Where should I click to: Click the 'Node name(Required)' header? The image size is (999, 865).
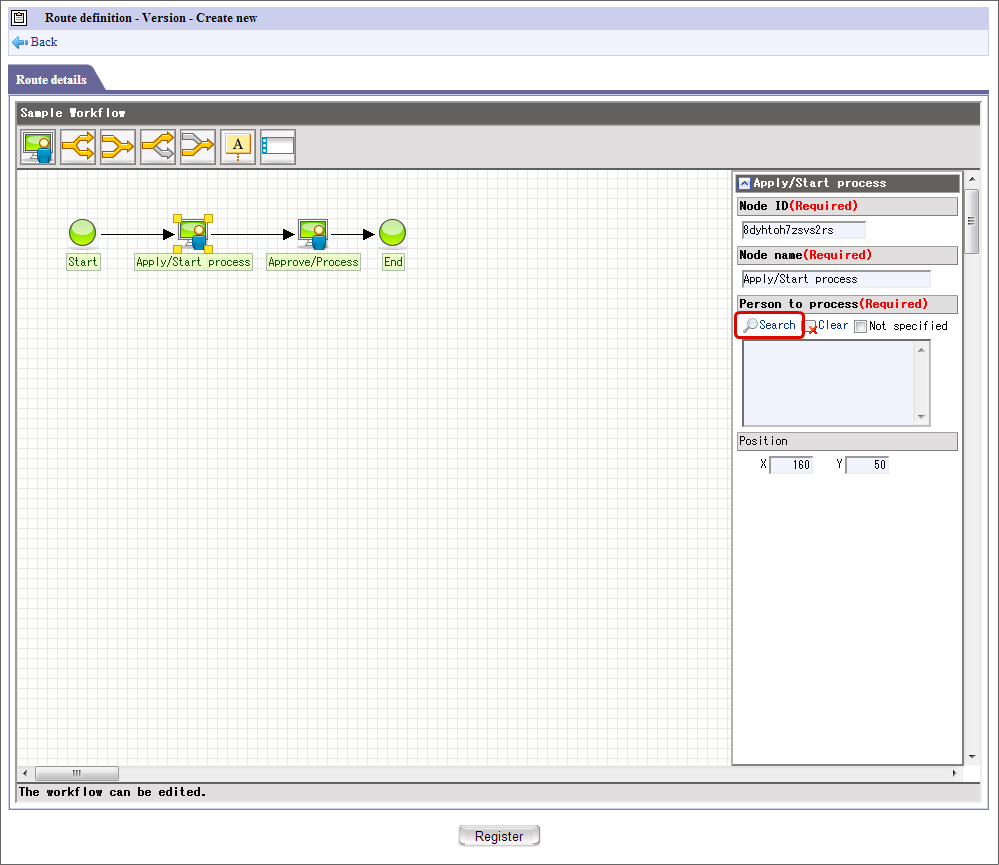tap(847, 255)
